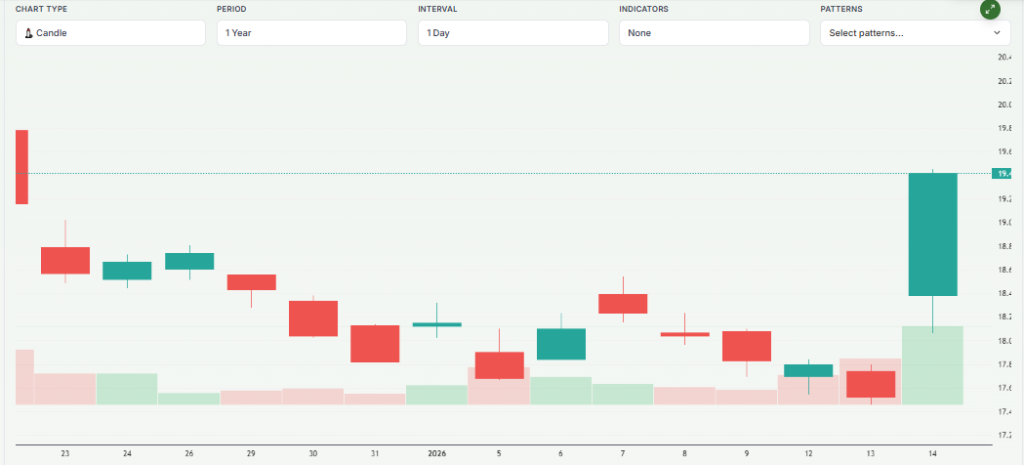The width and height of the screenshot is (1024, 465).
Task: Click the red candle for day 7
Action: (x=623, y=304)
